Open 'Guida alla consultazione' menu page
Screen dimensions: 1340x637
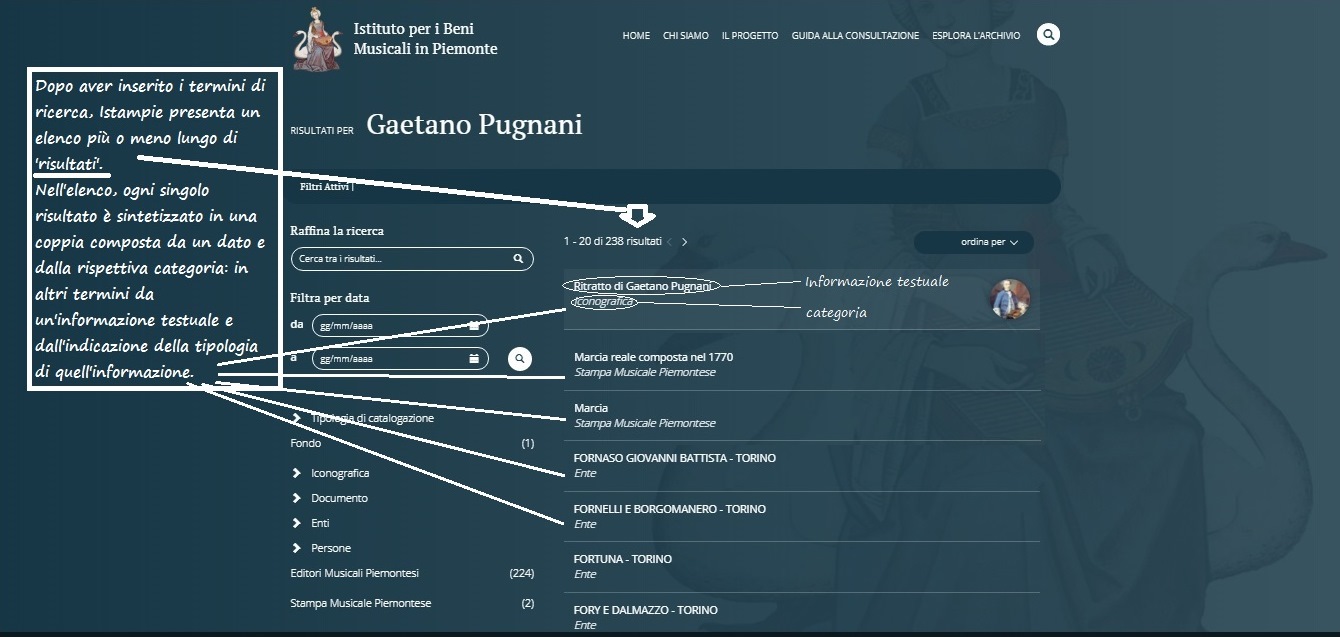pos(854,36)
